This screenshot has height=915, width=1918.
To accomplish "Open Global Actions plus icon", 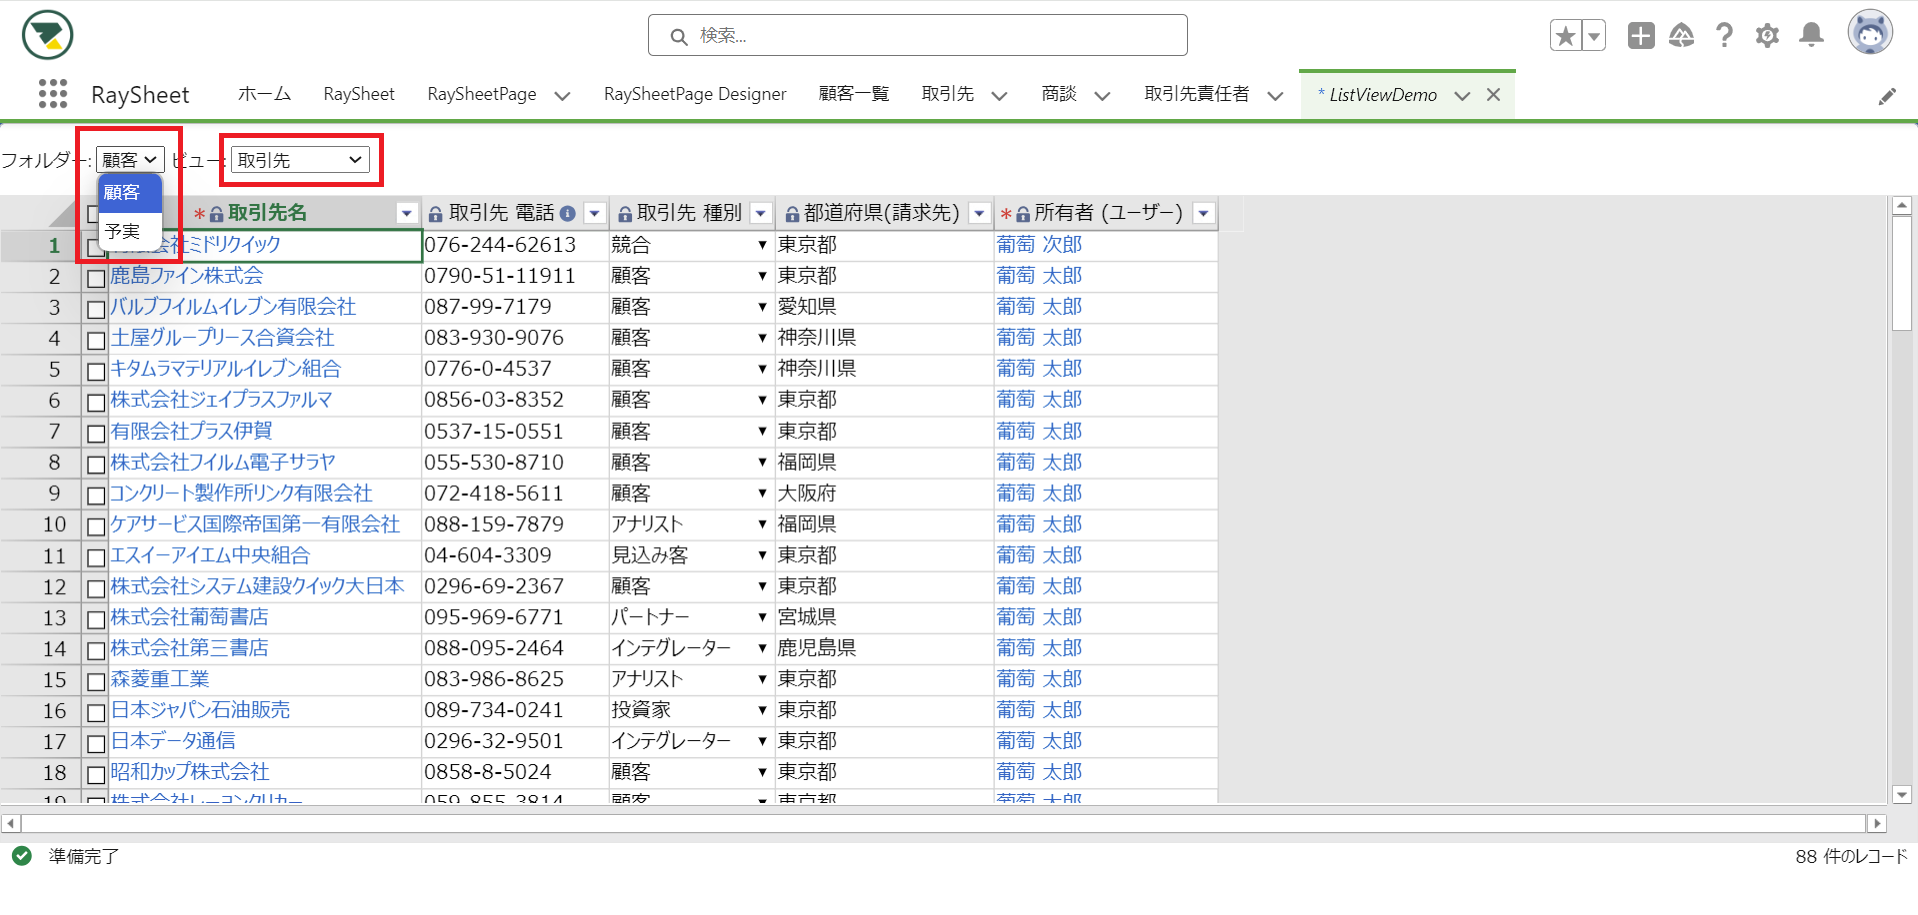I will (1641, 36).
